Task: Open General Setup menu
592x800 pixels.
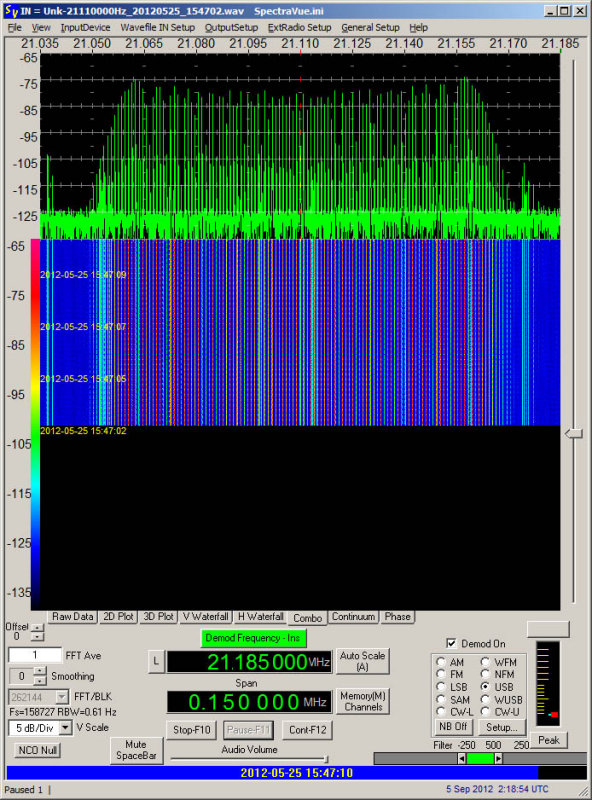Action: click(x=370, y=28)
